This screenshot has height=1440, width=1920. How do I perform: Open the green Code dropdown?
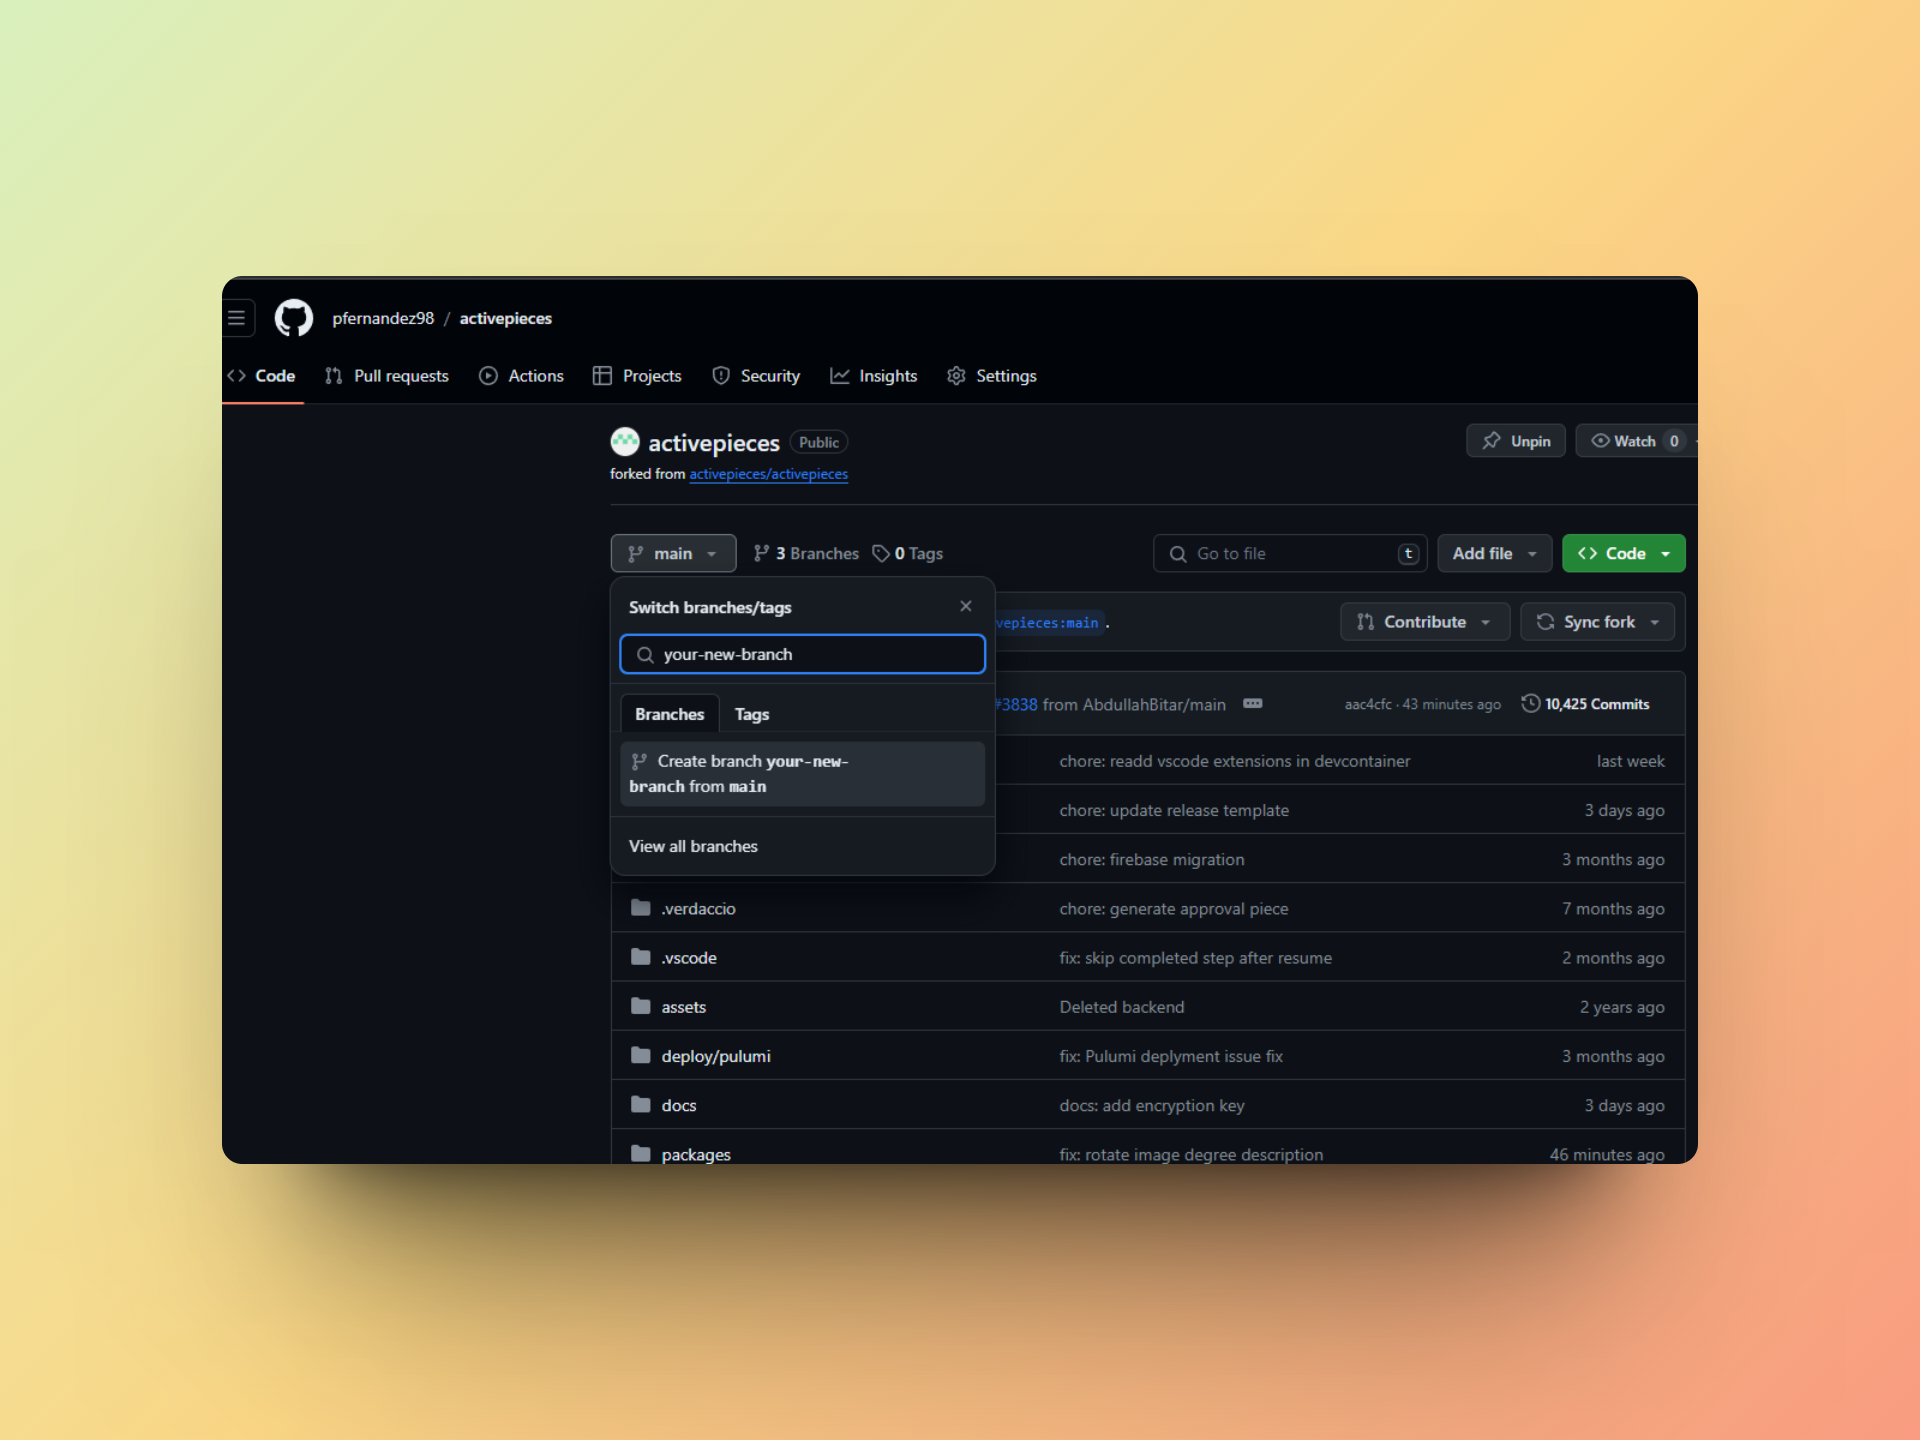pyautogui.click(x=1623, y=554)
